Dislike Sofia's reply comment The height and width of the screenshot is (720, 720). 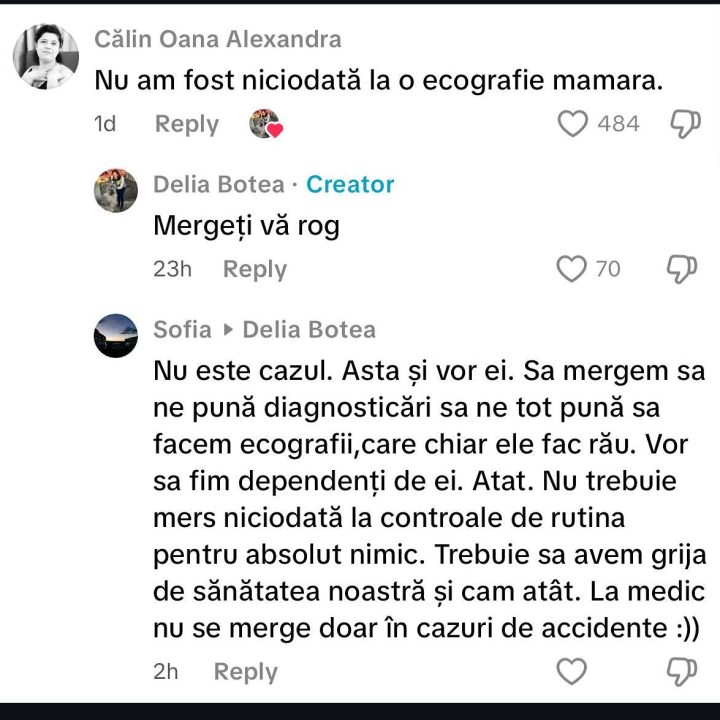click(x=682, y=671)
